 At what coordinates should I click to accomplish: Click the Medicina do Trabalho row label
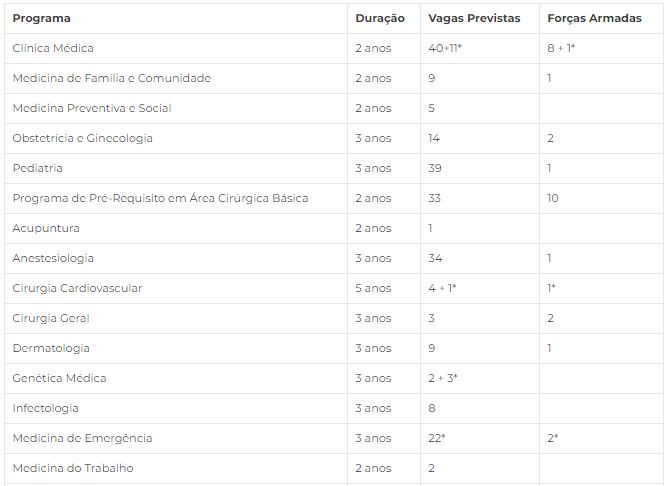coord(73,468)
